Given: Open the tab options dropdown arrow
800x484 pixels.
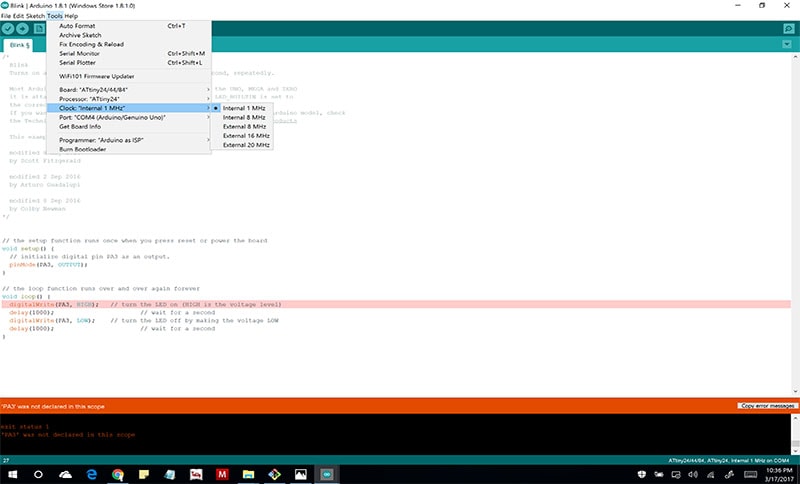Looking at the screenshot, I should click(x=787, y=44).
